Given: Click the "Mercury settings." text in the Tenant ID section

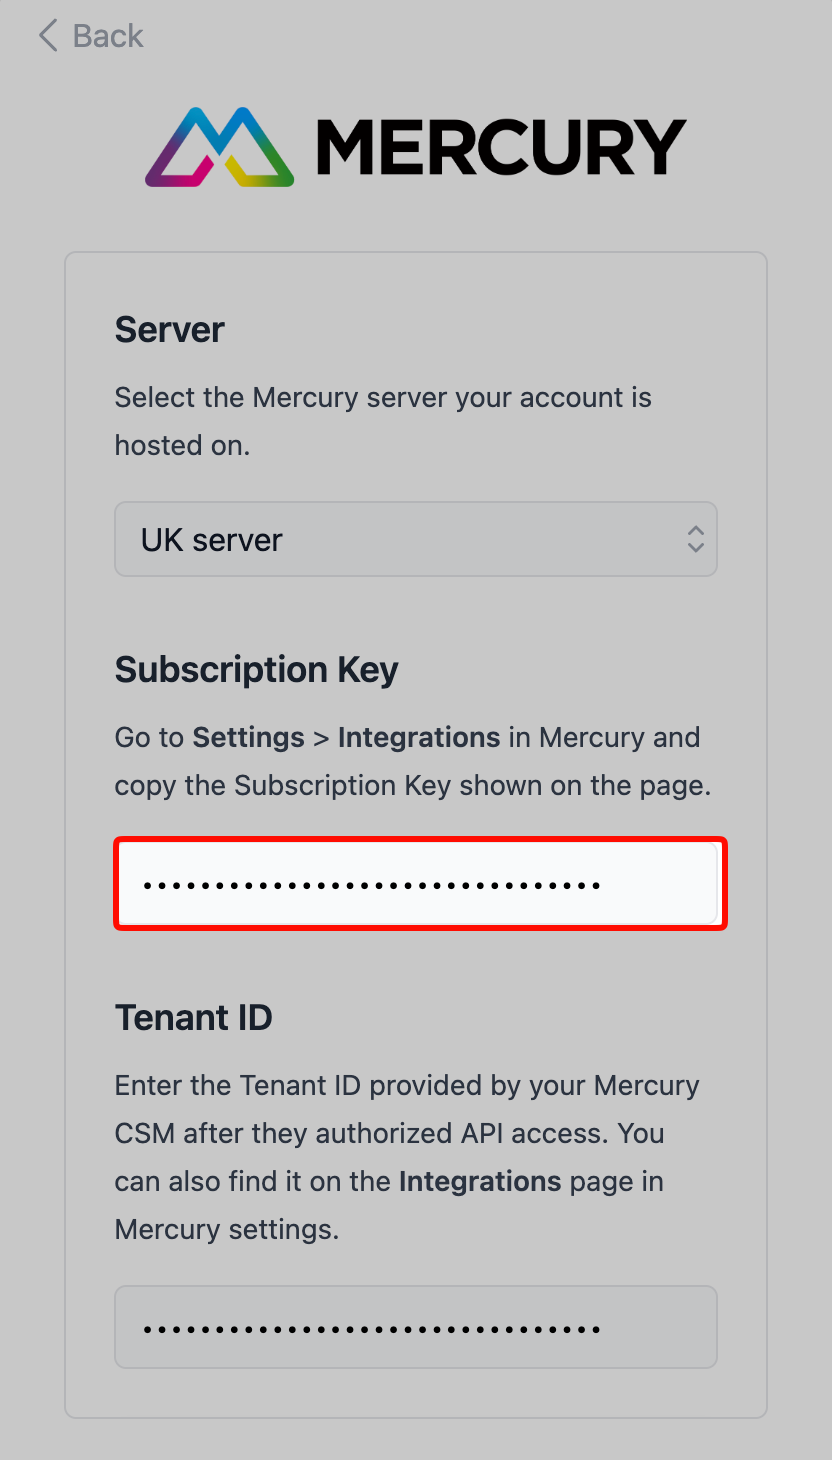Looking at the screenshot, I should 227,1229.
